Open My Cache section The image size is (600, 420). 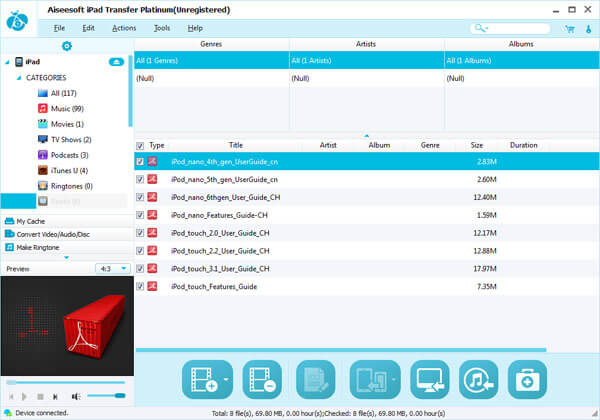[x=67, y=221]
